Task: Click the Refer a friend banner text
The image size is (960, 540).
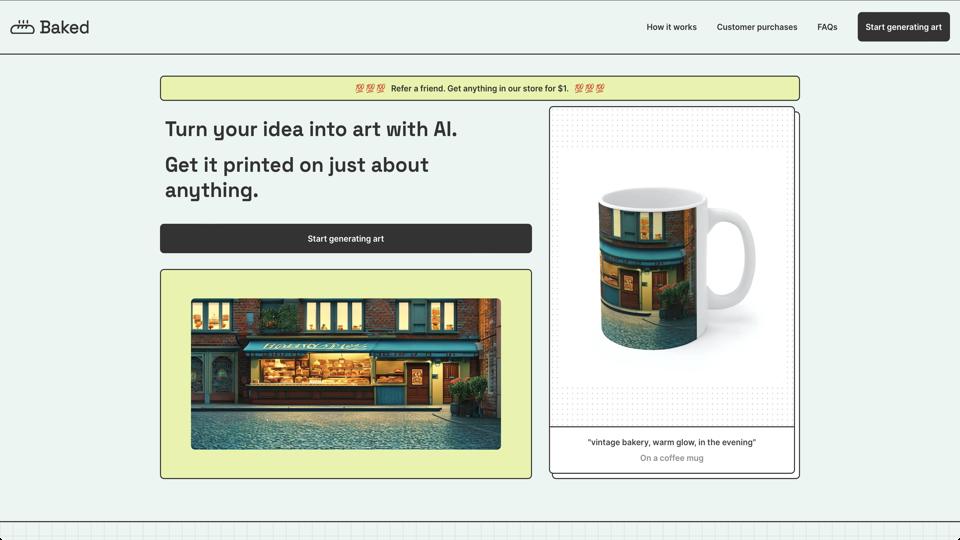Action: point(479,88)
